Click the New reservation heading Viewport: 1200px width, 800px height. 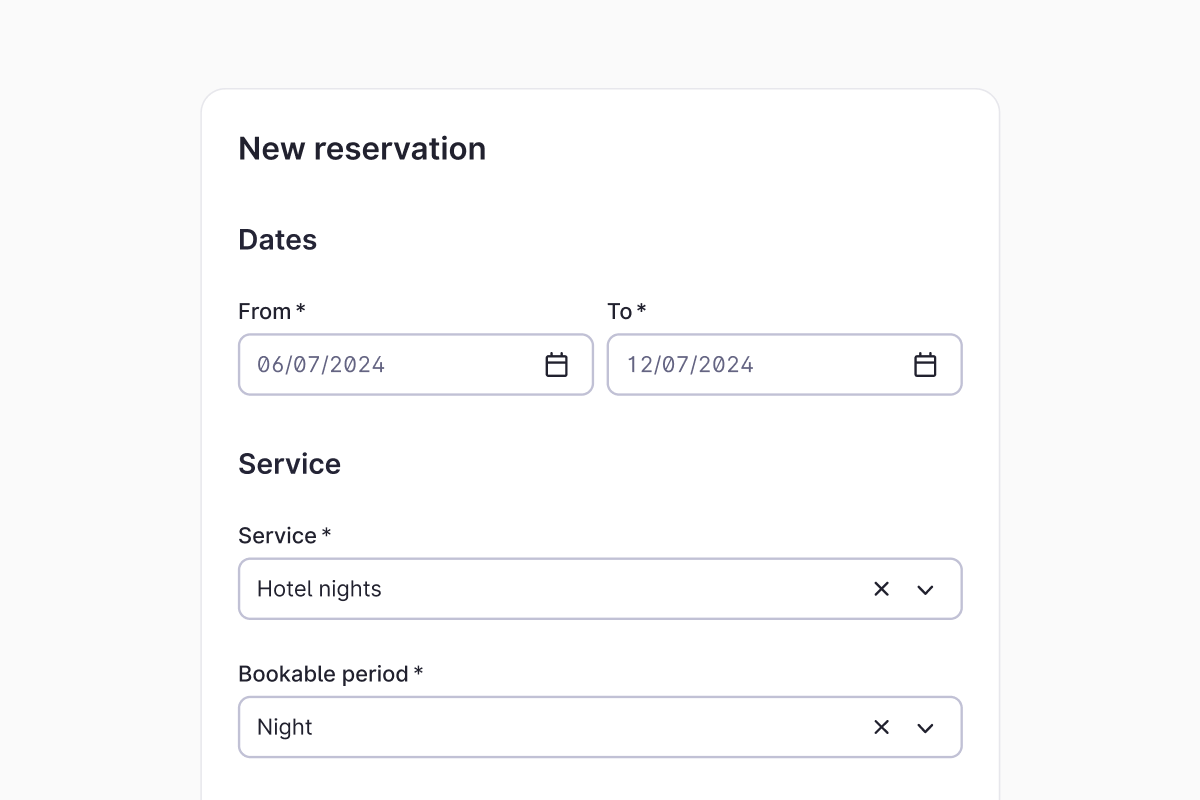point(362,149)
